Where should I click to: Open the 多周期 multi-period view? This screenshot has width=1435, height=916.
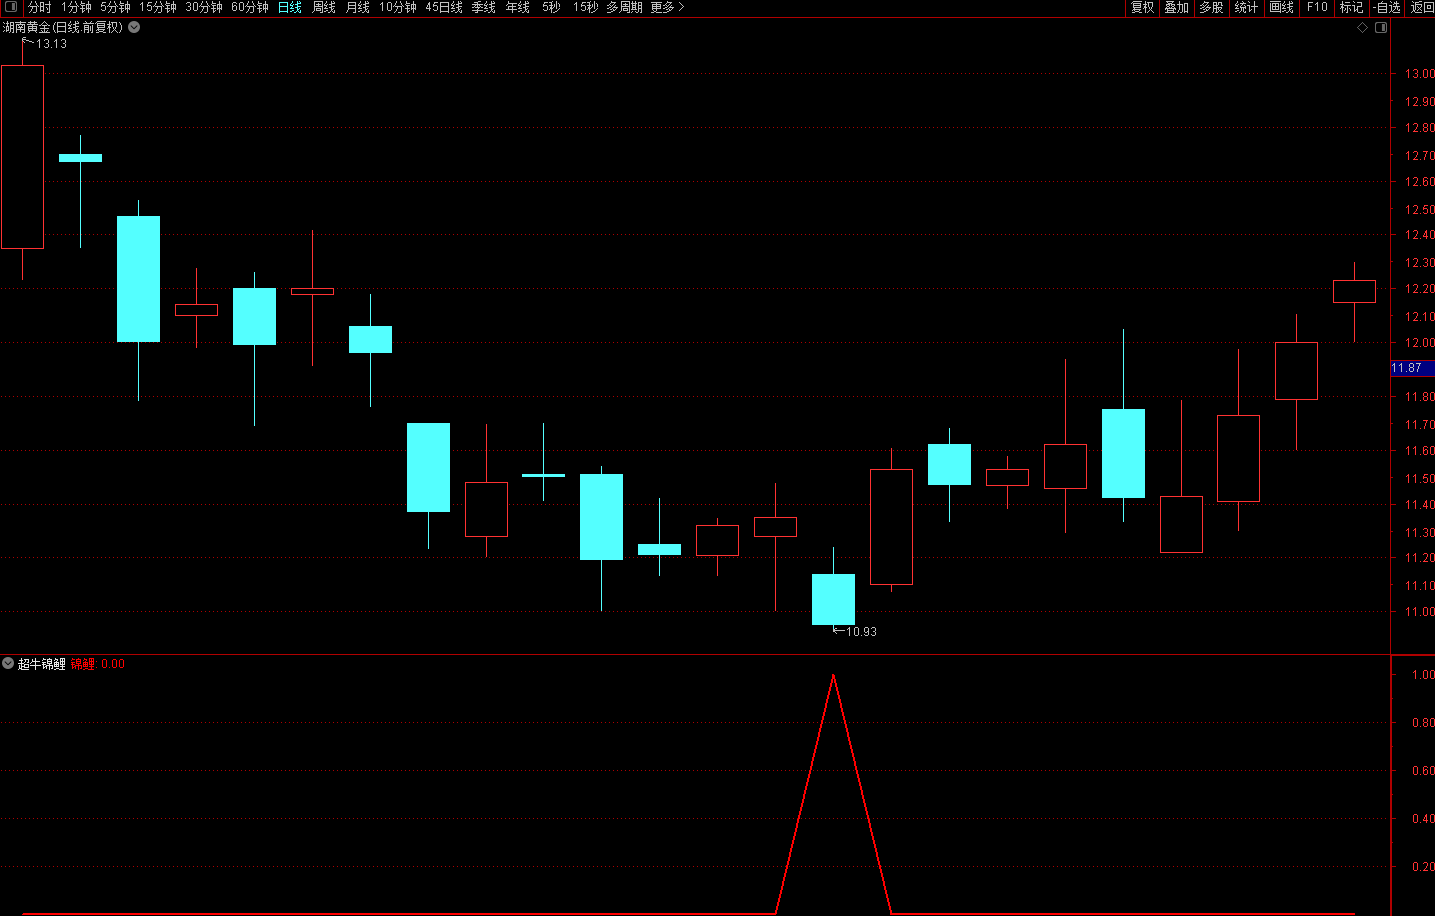coord(624,7)
